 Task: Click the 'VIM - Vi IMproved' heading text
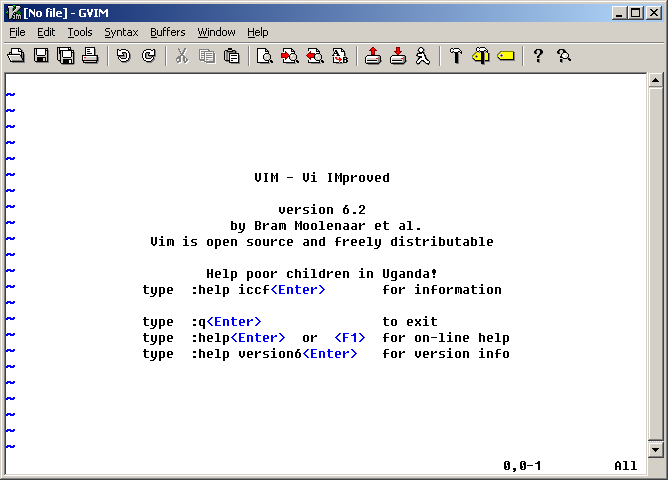tap(322, 178)
